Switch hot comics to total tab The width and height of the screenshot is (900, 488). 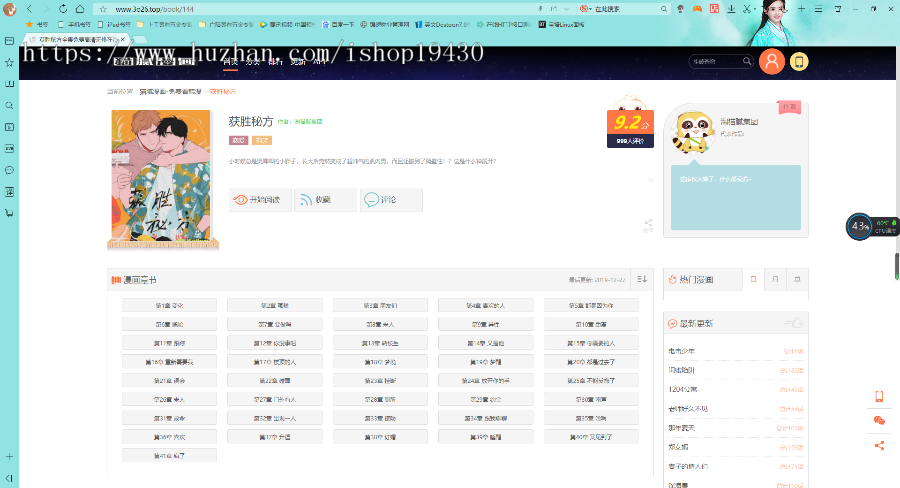tap(797, 280)
